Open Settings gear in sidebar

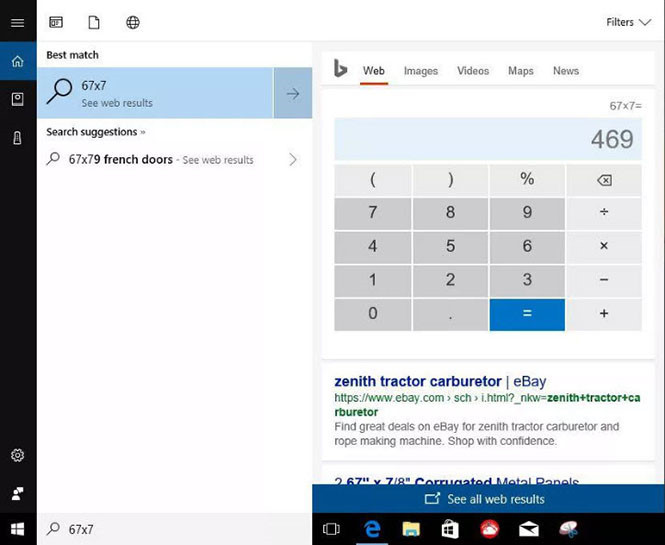[17, 455]
